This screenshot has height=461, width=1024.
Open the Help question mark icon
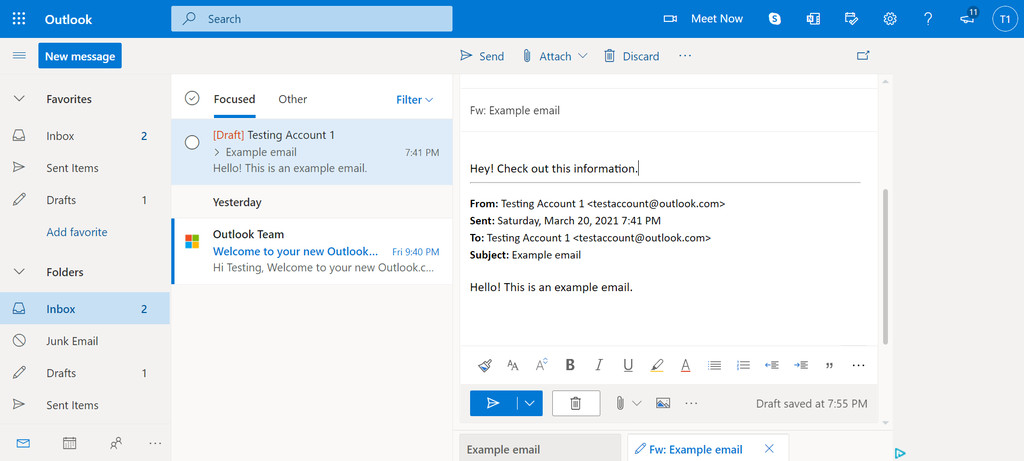tap(928, 19)
